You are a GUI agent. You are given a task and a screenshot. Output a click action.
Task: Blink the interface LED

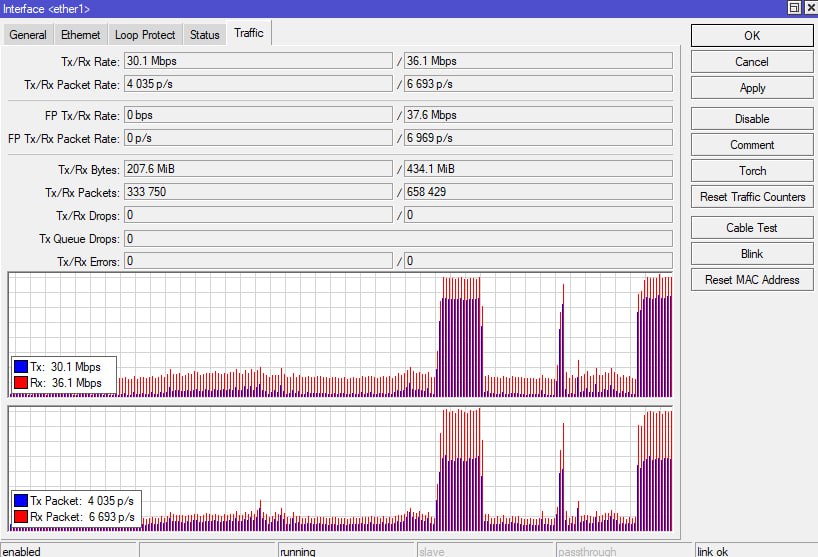(x=752, y=254)
